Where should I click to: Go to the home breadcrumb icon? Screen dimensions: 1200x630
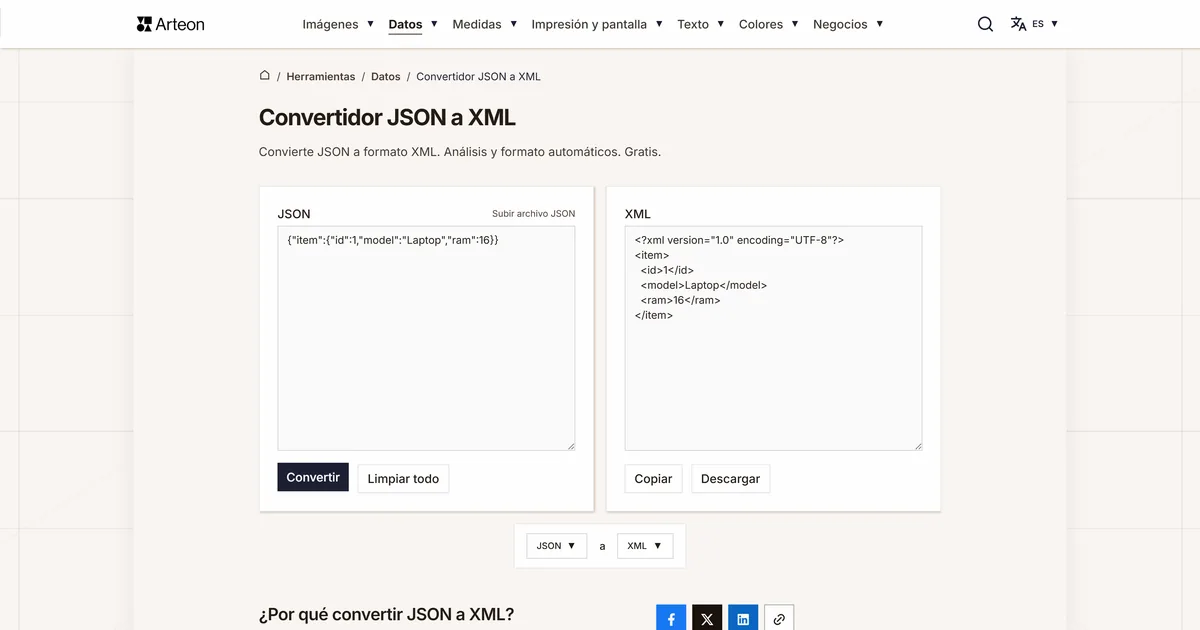click(x=265, y=76)
